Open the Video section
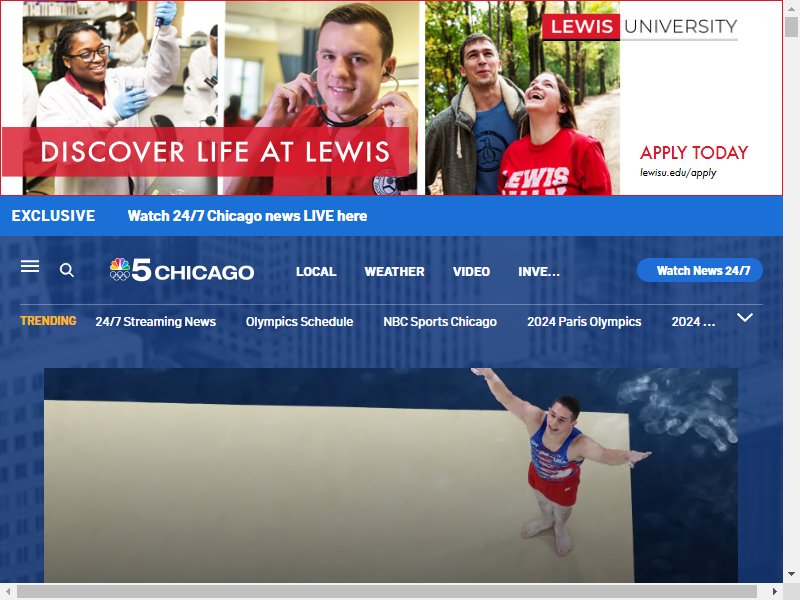Viewport: 800px width, 600px height. click(471, 271)
